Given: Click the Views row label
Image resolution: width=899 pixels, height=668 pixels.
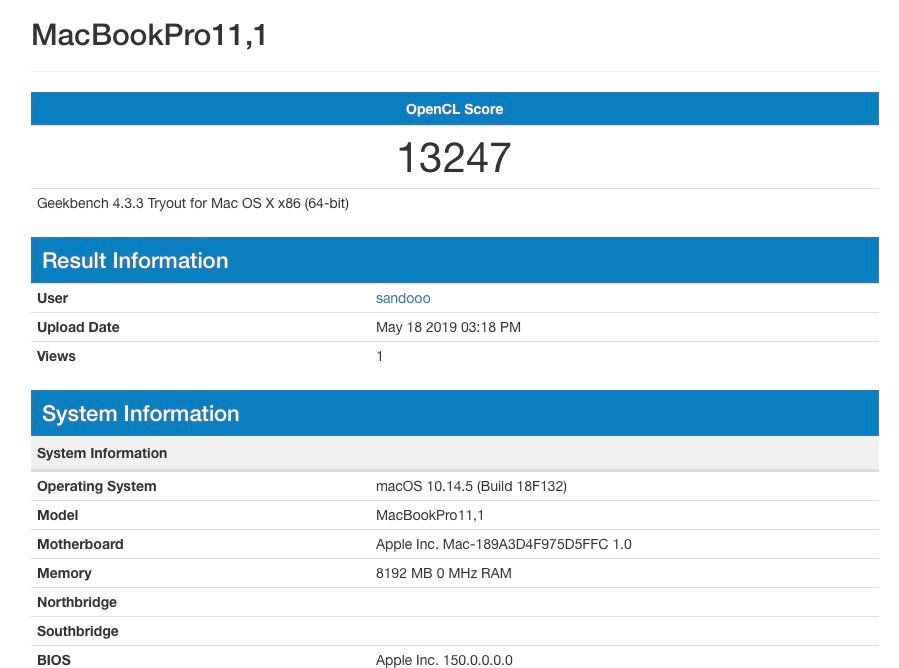Looking at the screenshot, I should tap(56, 356).
